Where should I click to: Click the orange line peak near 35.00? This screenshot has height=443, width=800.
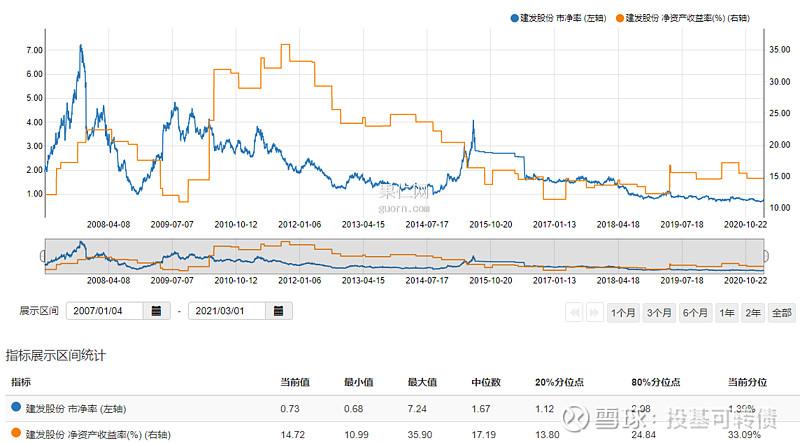click(285, 45)
